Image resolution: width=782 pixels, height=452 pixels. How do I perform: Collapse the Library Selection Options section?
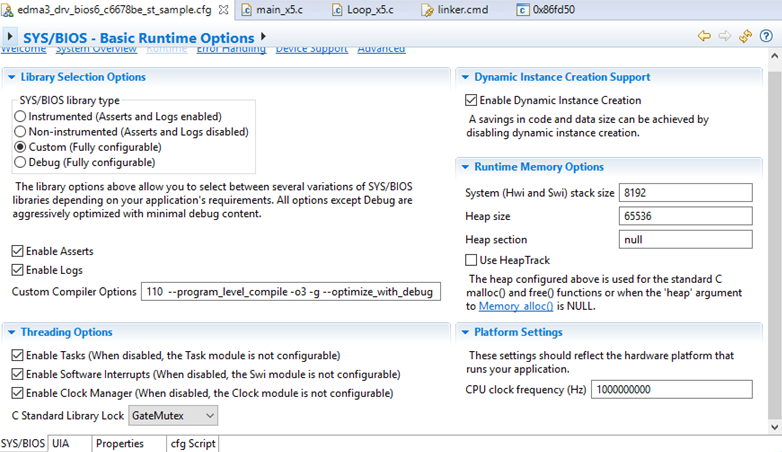coord(11,77)
